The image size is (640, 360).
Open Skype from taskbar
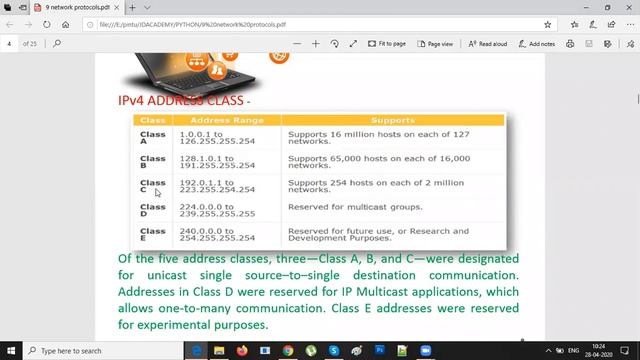[x=334, y=351]
